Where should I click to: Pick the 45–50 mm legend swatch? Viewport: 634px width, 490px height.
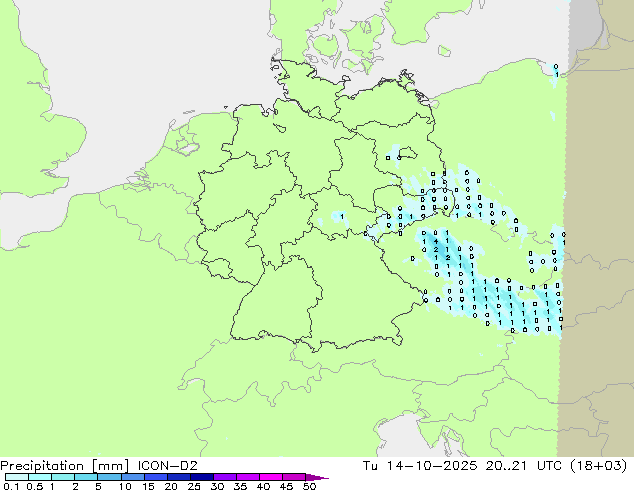(x=294, y=477)
